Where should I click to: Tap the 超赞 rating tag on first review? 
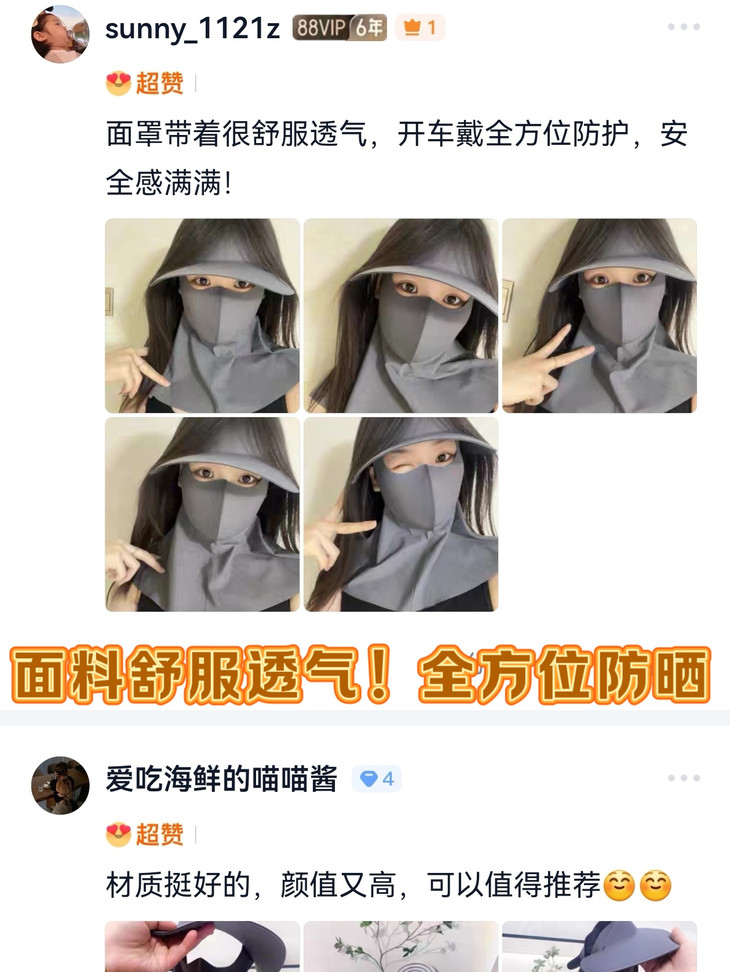(145, 83)
